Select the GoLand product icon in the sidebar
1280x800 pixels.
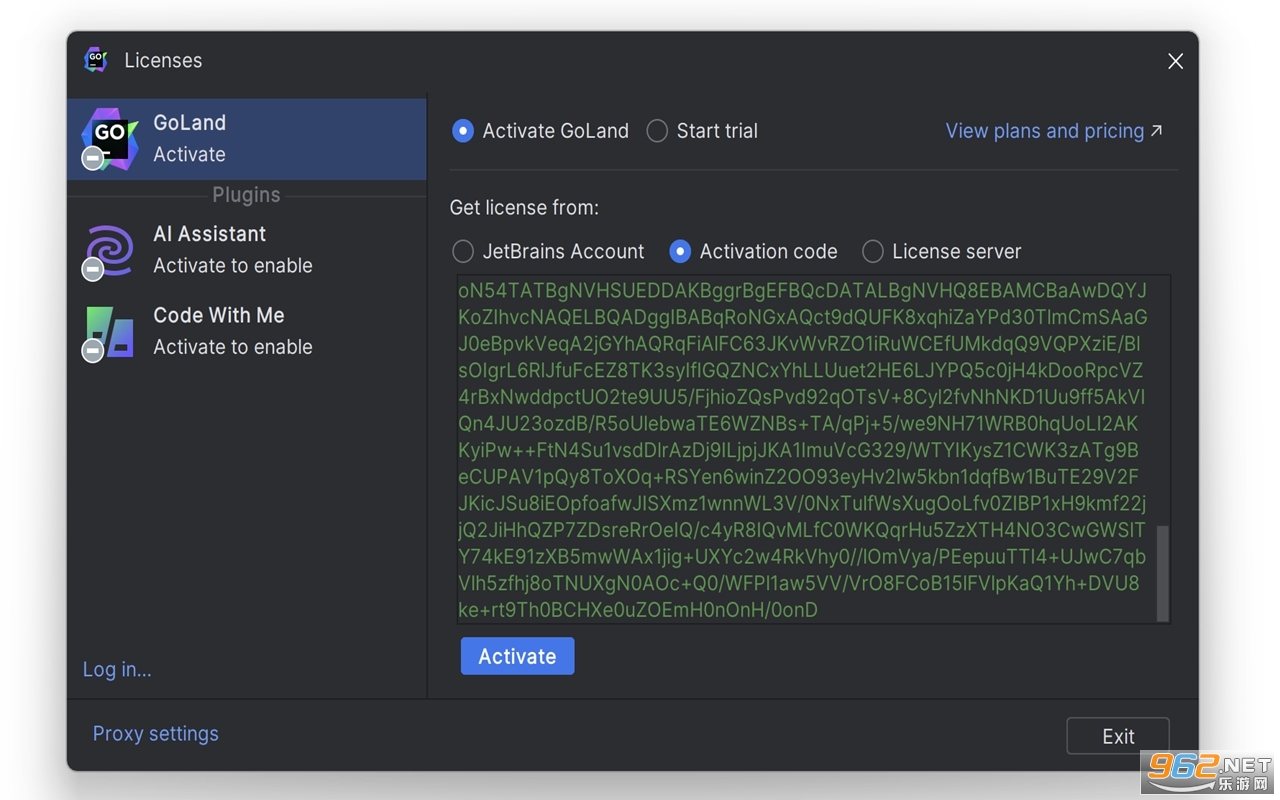pyautogui.click(x=110, y=139)
